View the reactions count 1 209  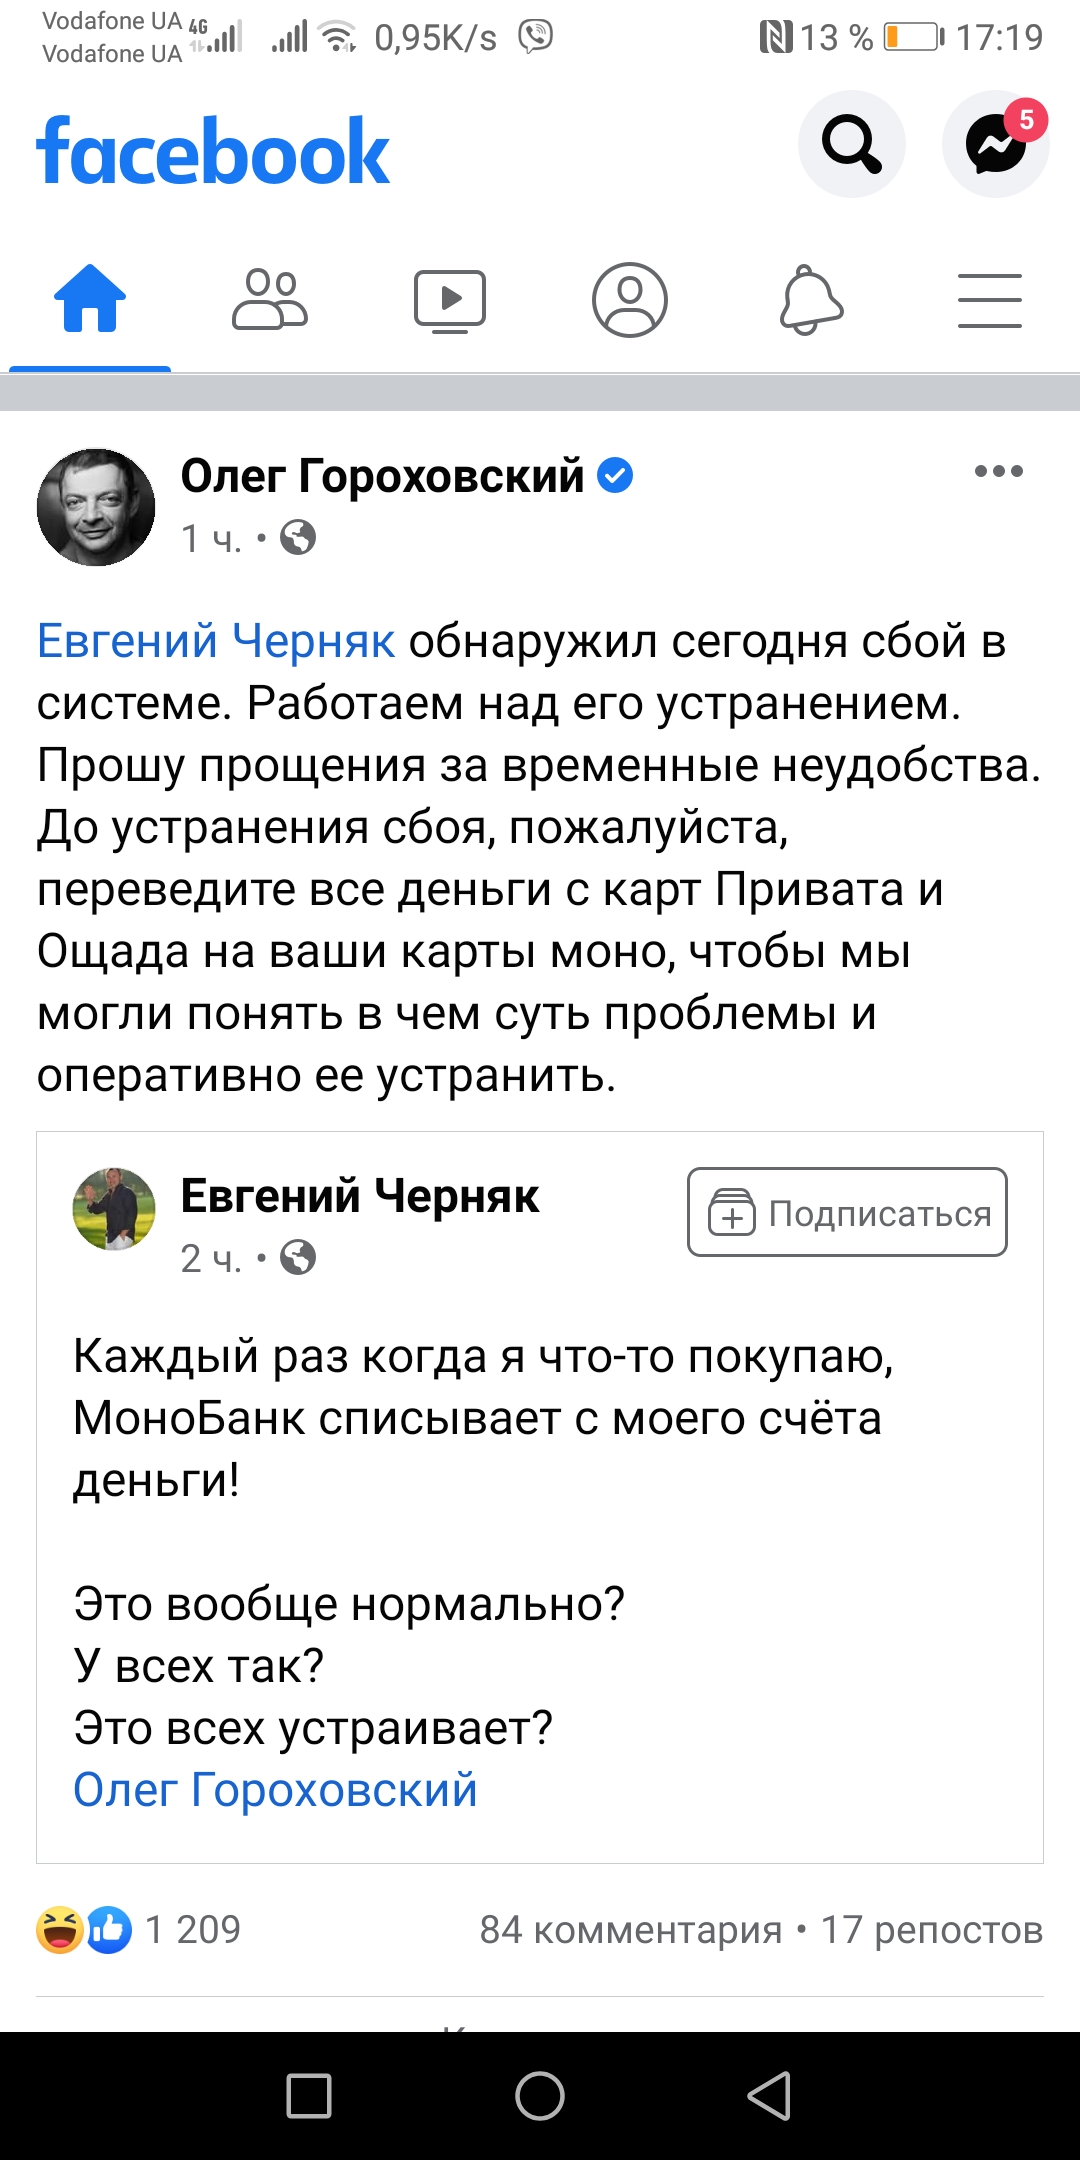[x=192, y=1929]
